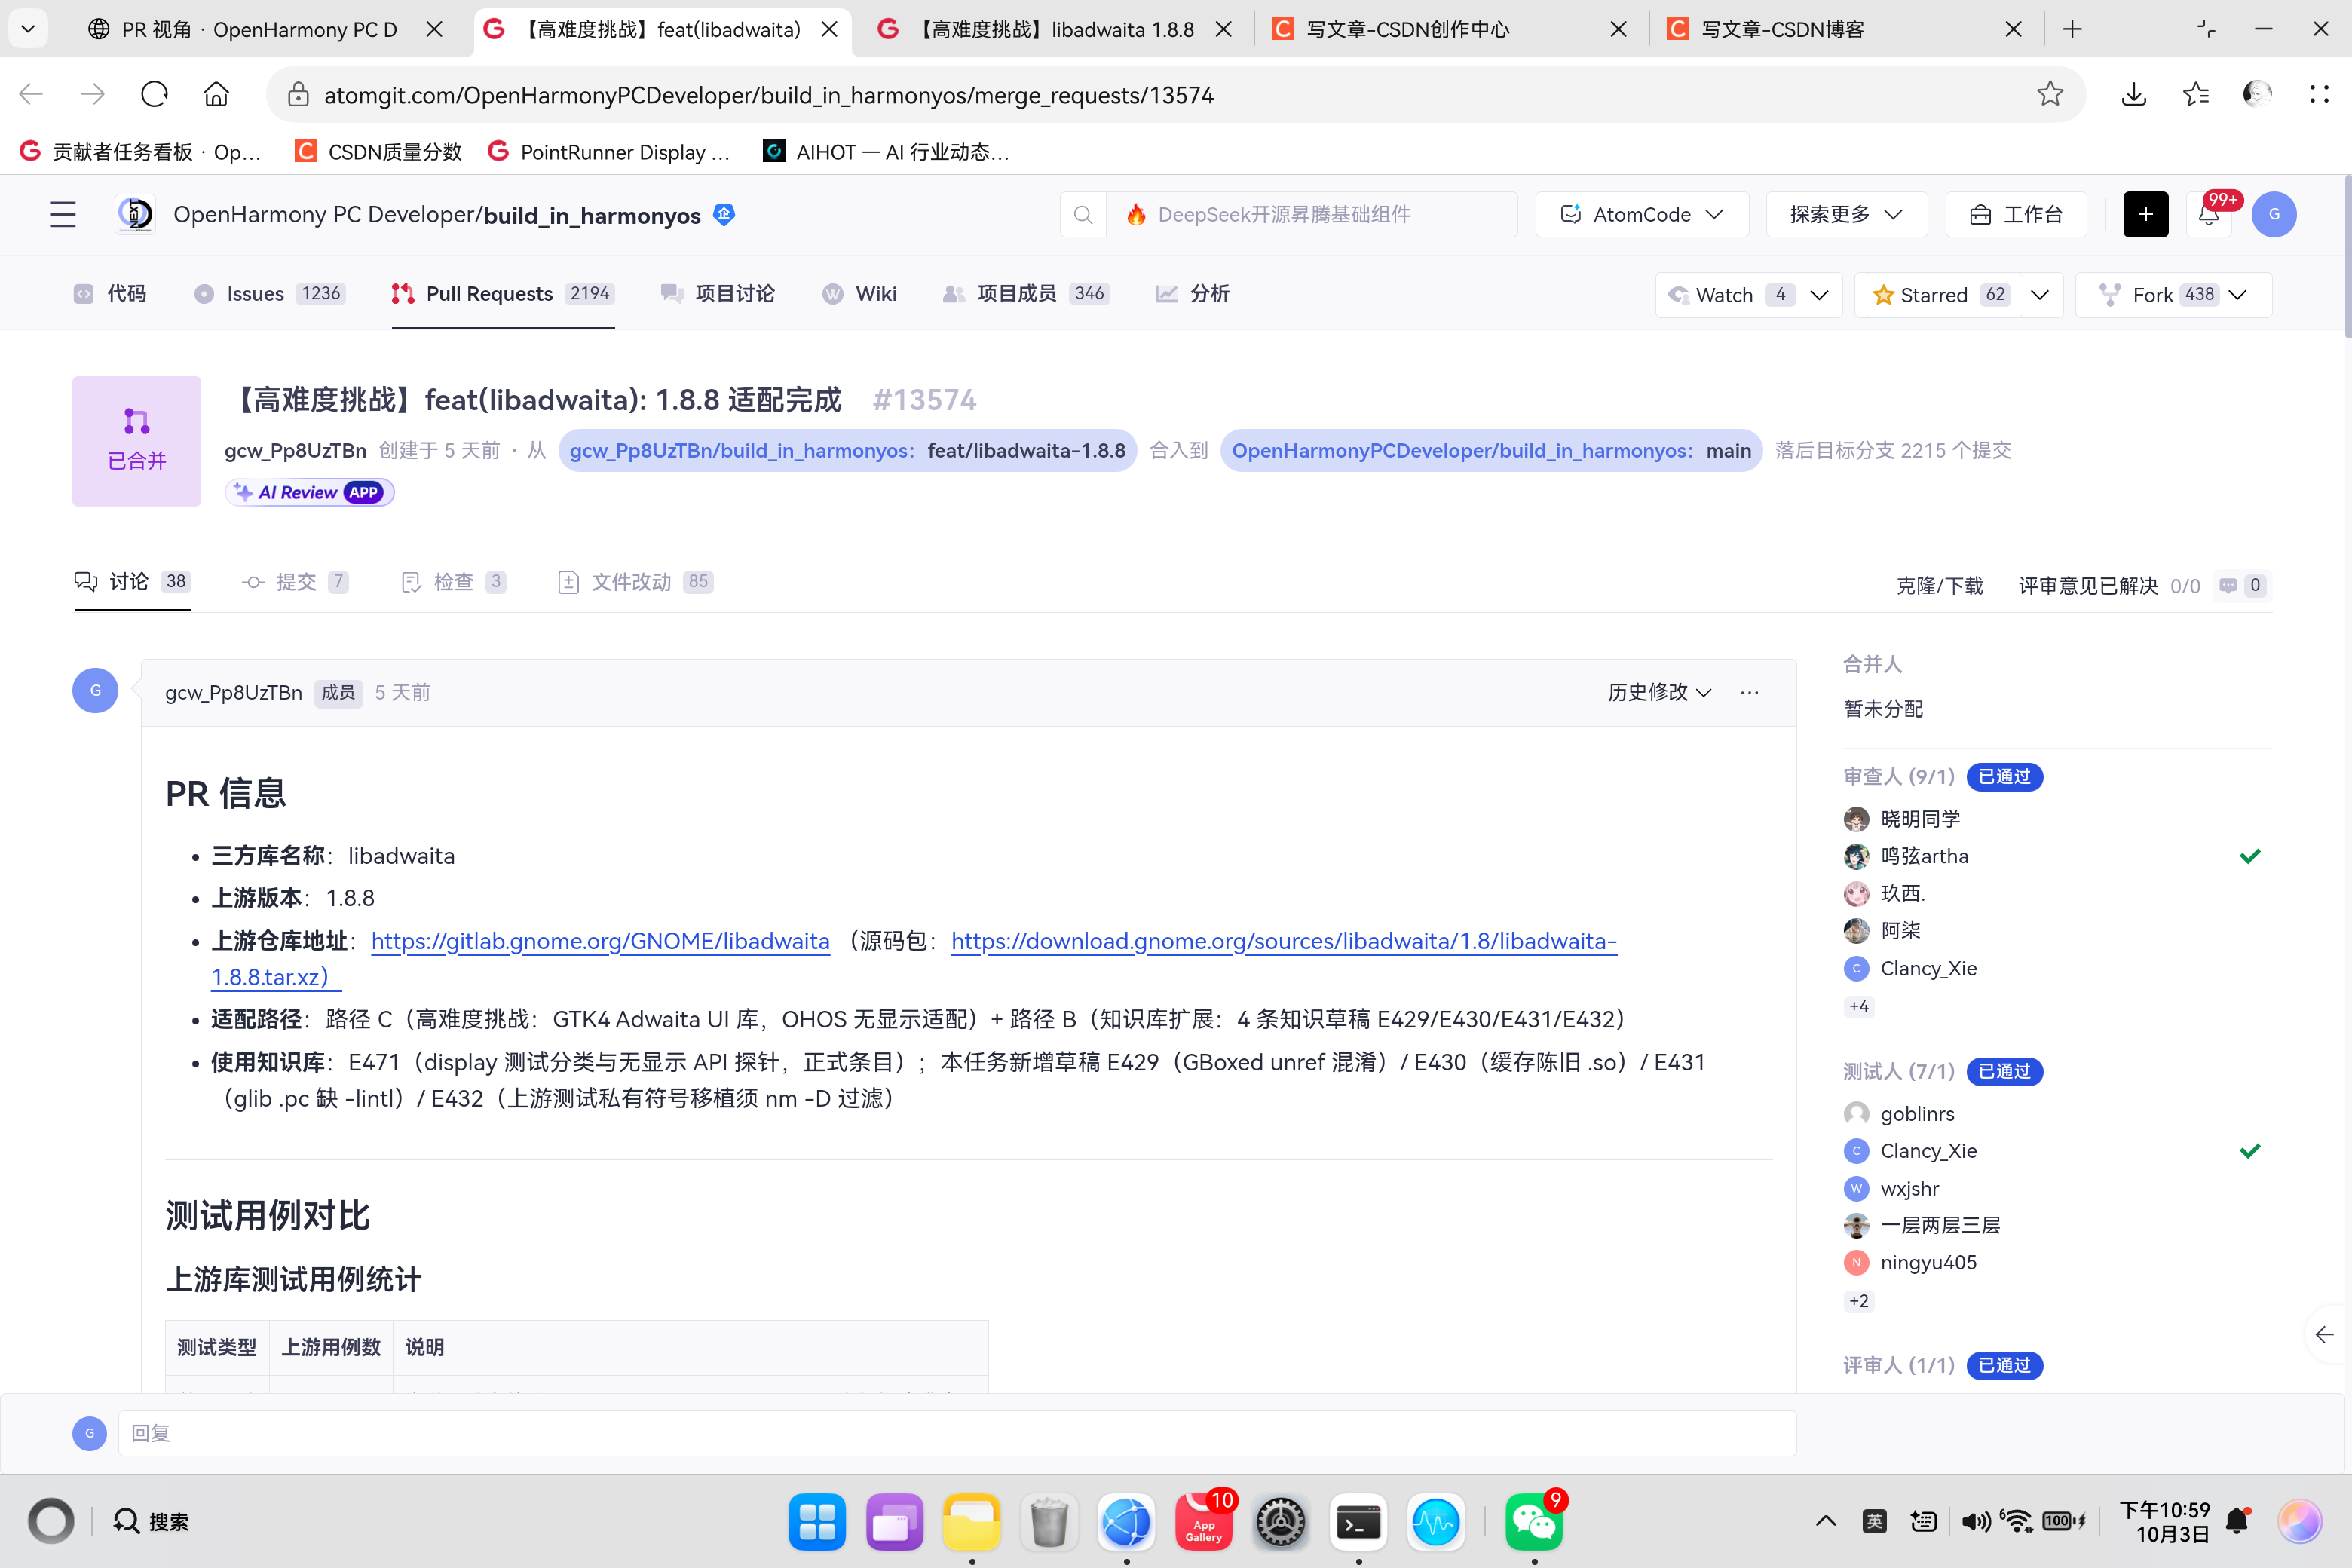
Task: Click the AI Review APP badge
Action: 310,492
